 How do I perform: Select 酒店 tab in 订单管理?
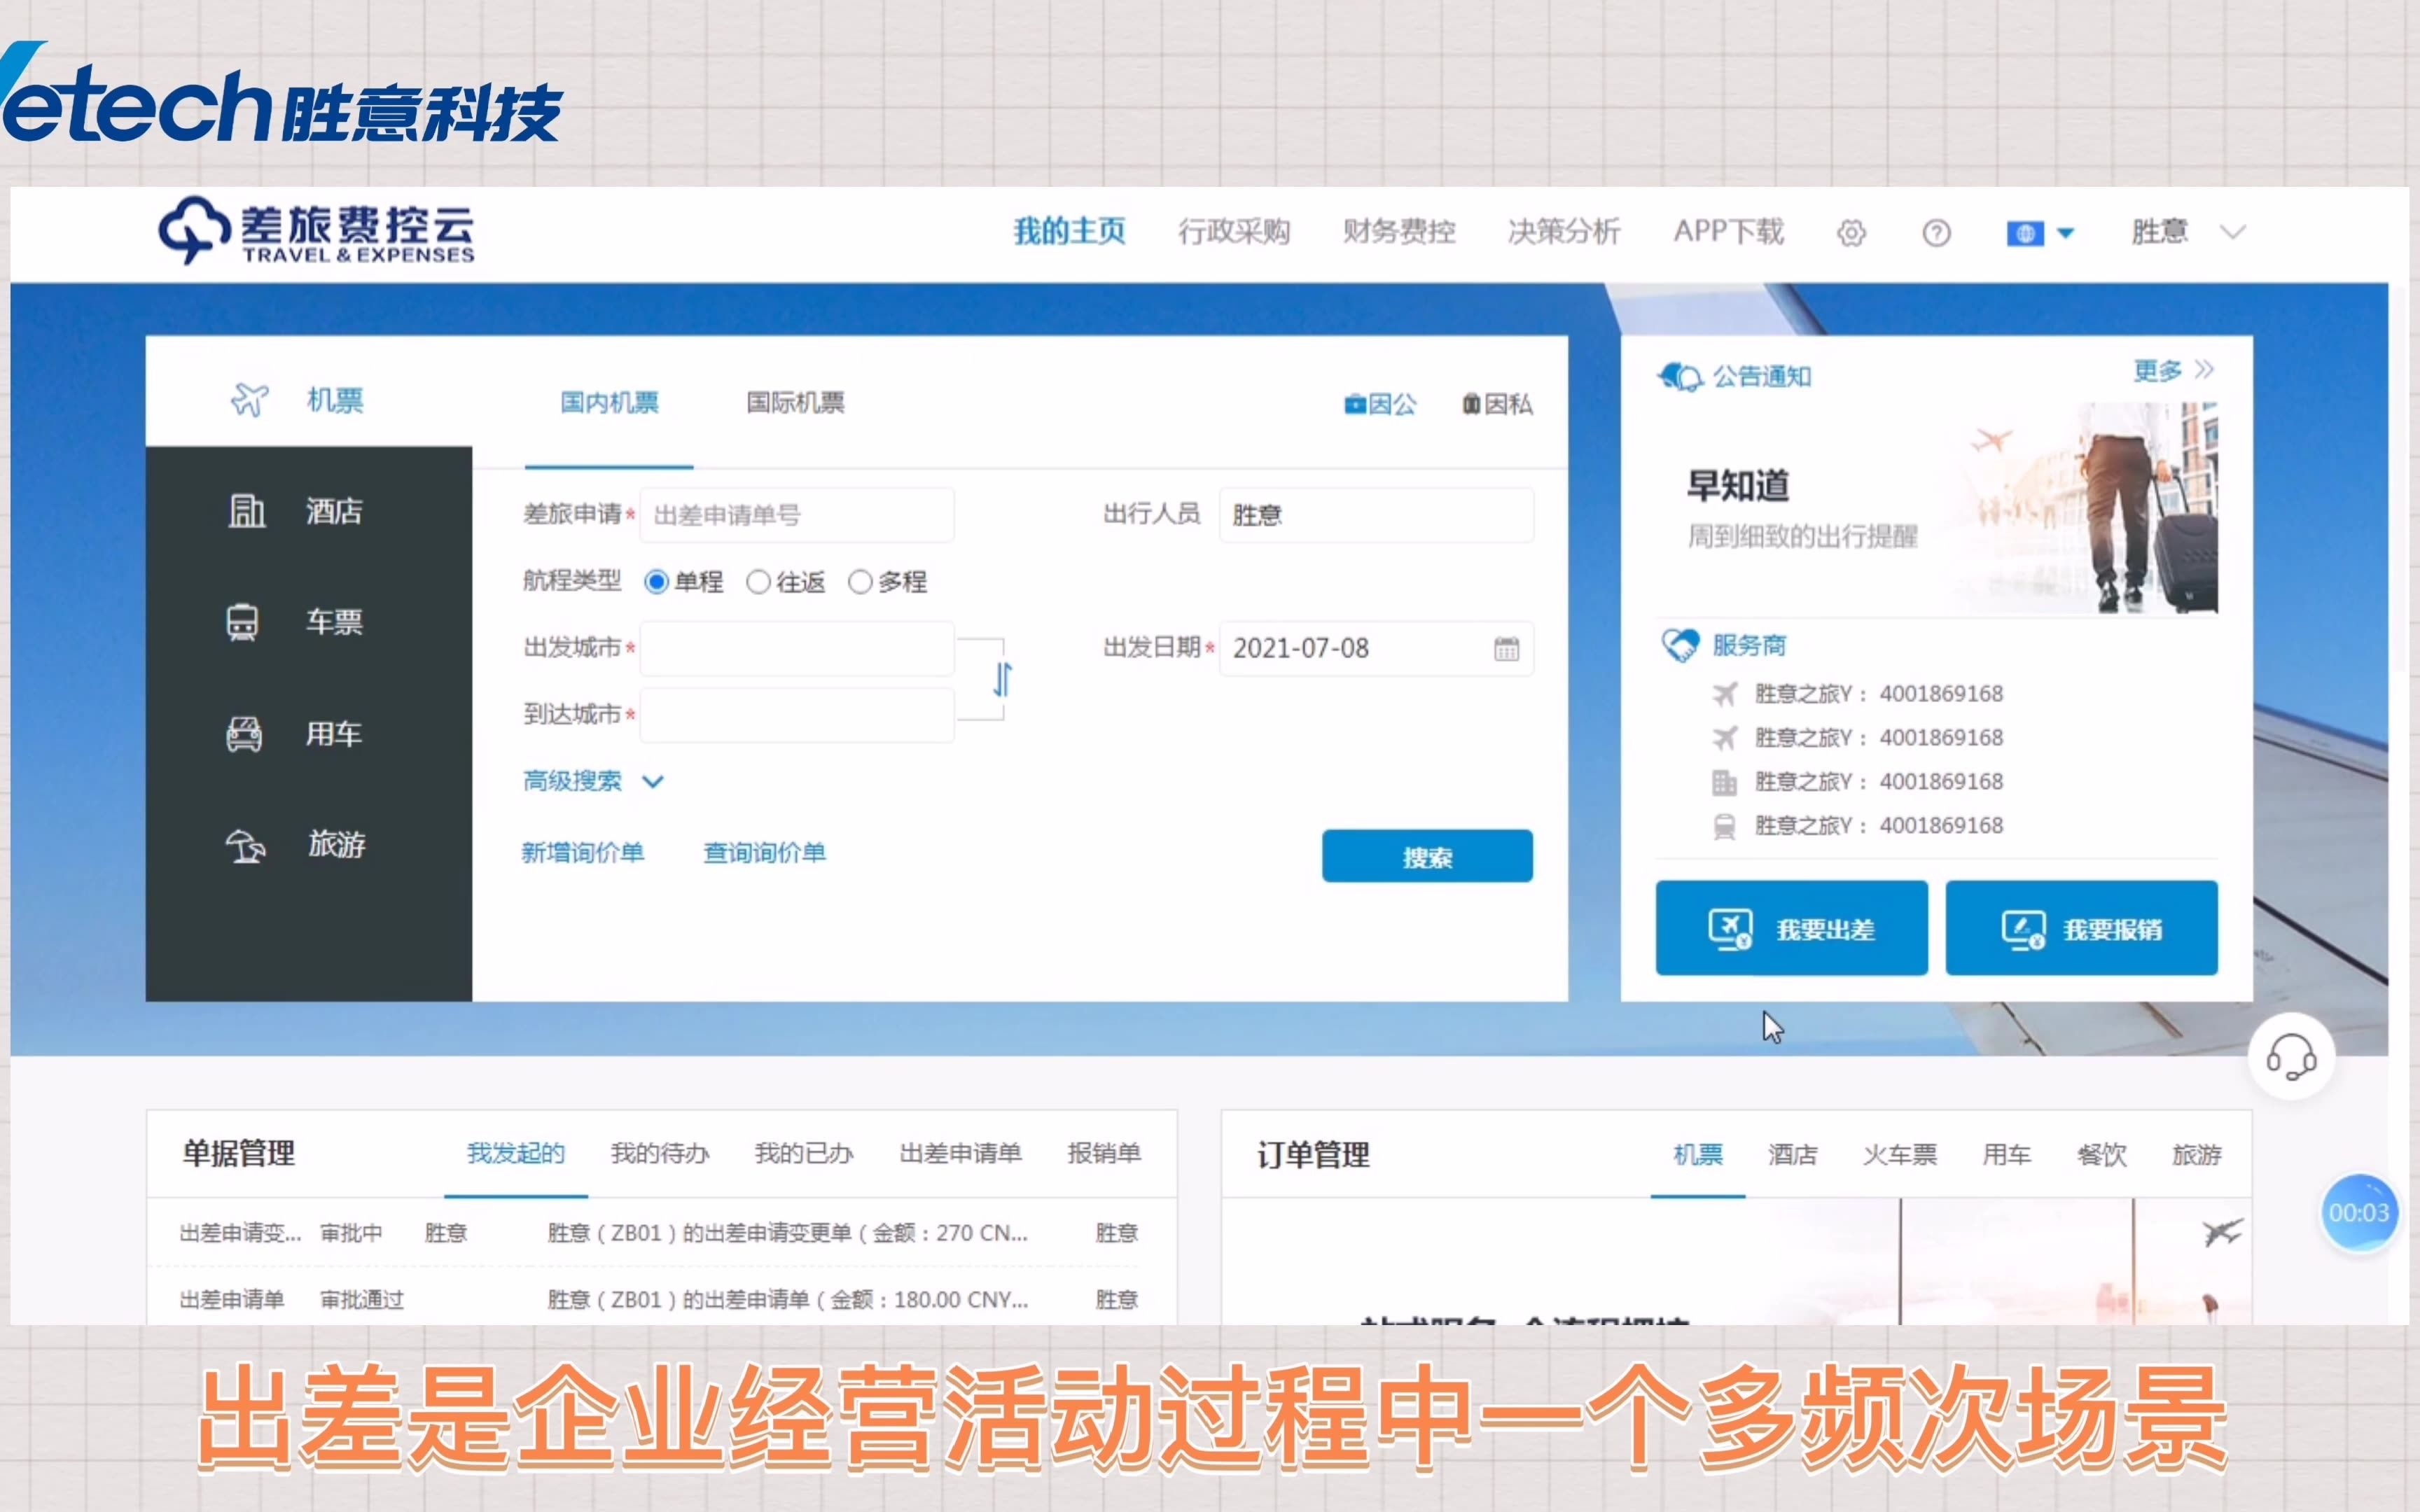1793,1156
